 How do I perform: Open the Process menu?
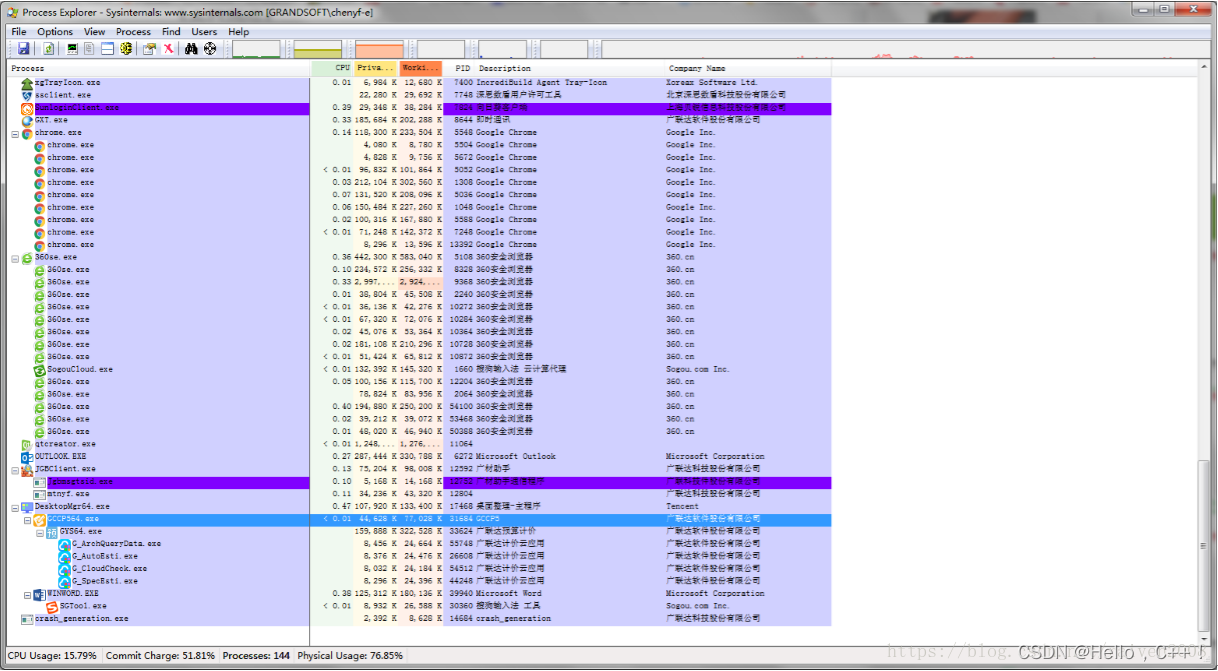[133, 32]
